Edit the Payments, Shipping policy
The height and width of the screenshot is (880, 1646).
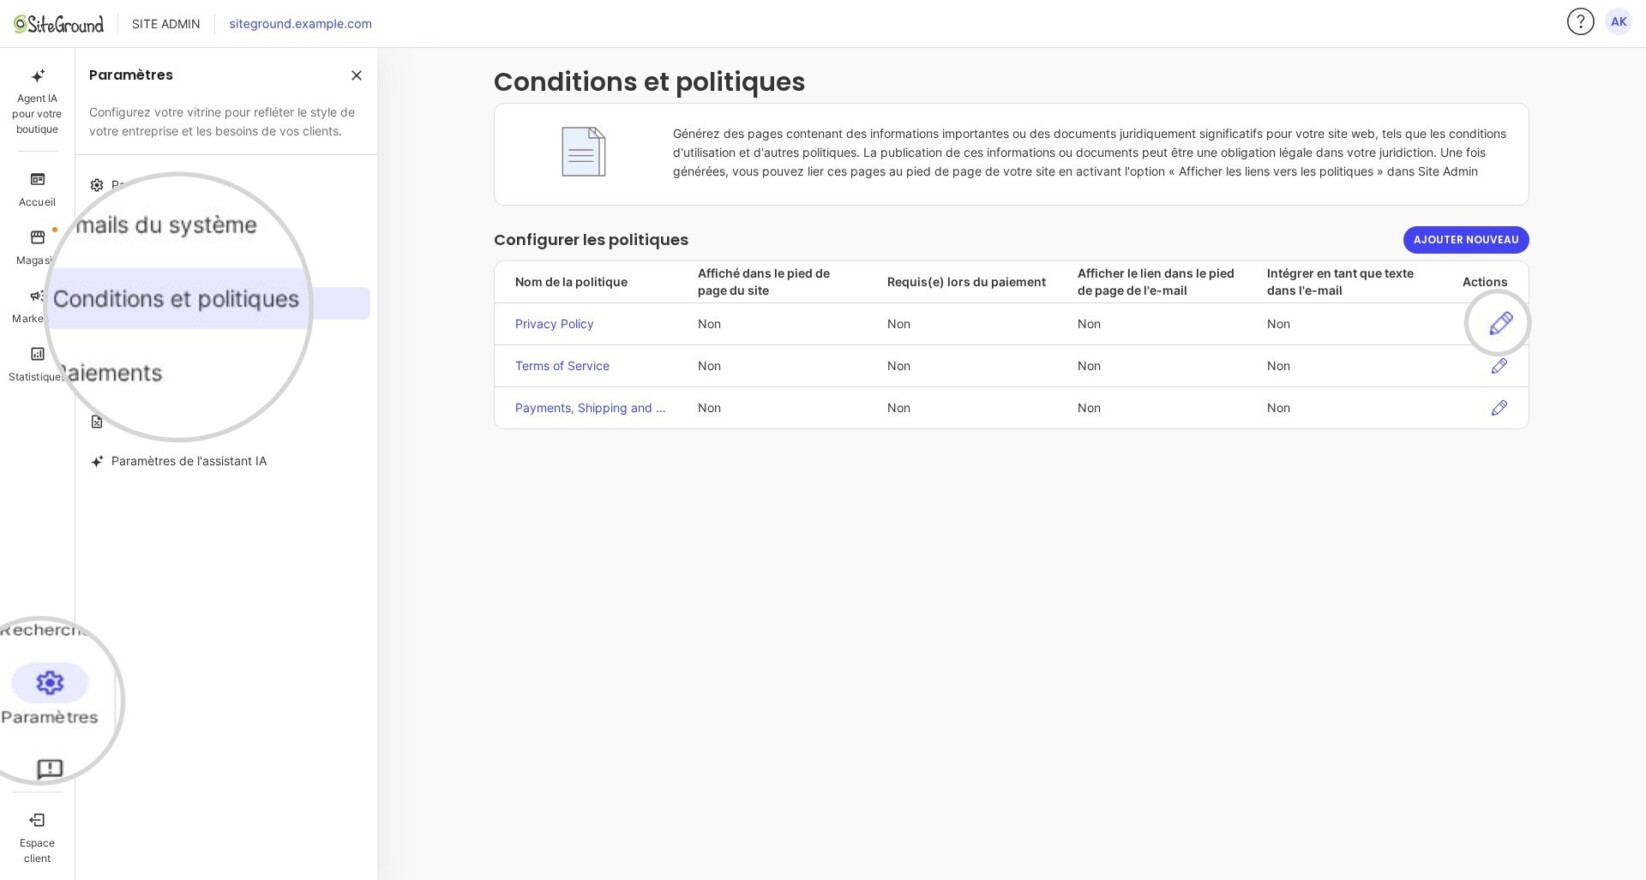(1499, 408)
